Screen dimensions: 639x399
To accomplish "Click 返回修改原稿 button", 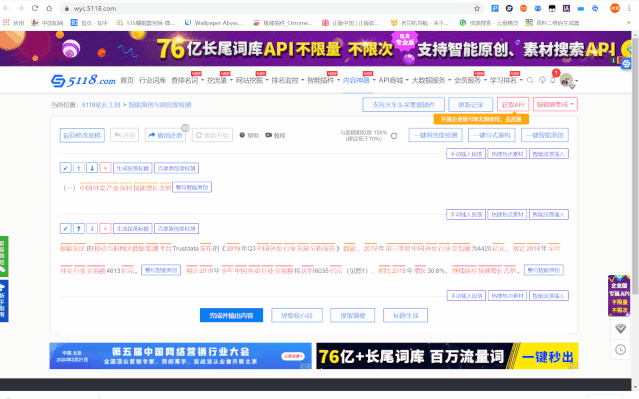I will [x=82, y=135].
